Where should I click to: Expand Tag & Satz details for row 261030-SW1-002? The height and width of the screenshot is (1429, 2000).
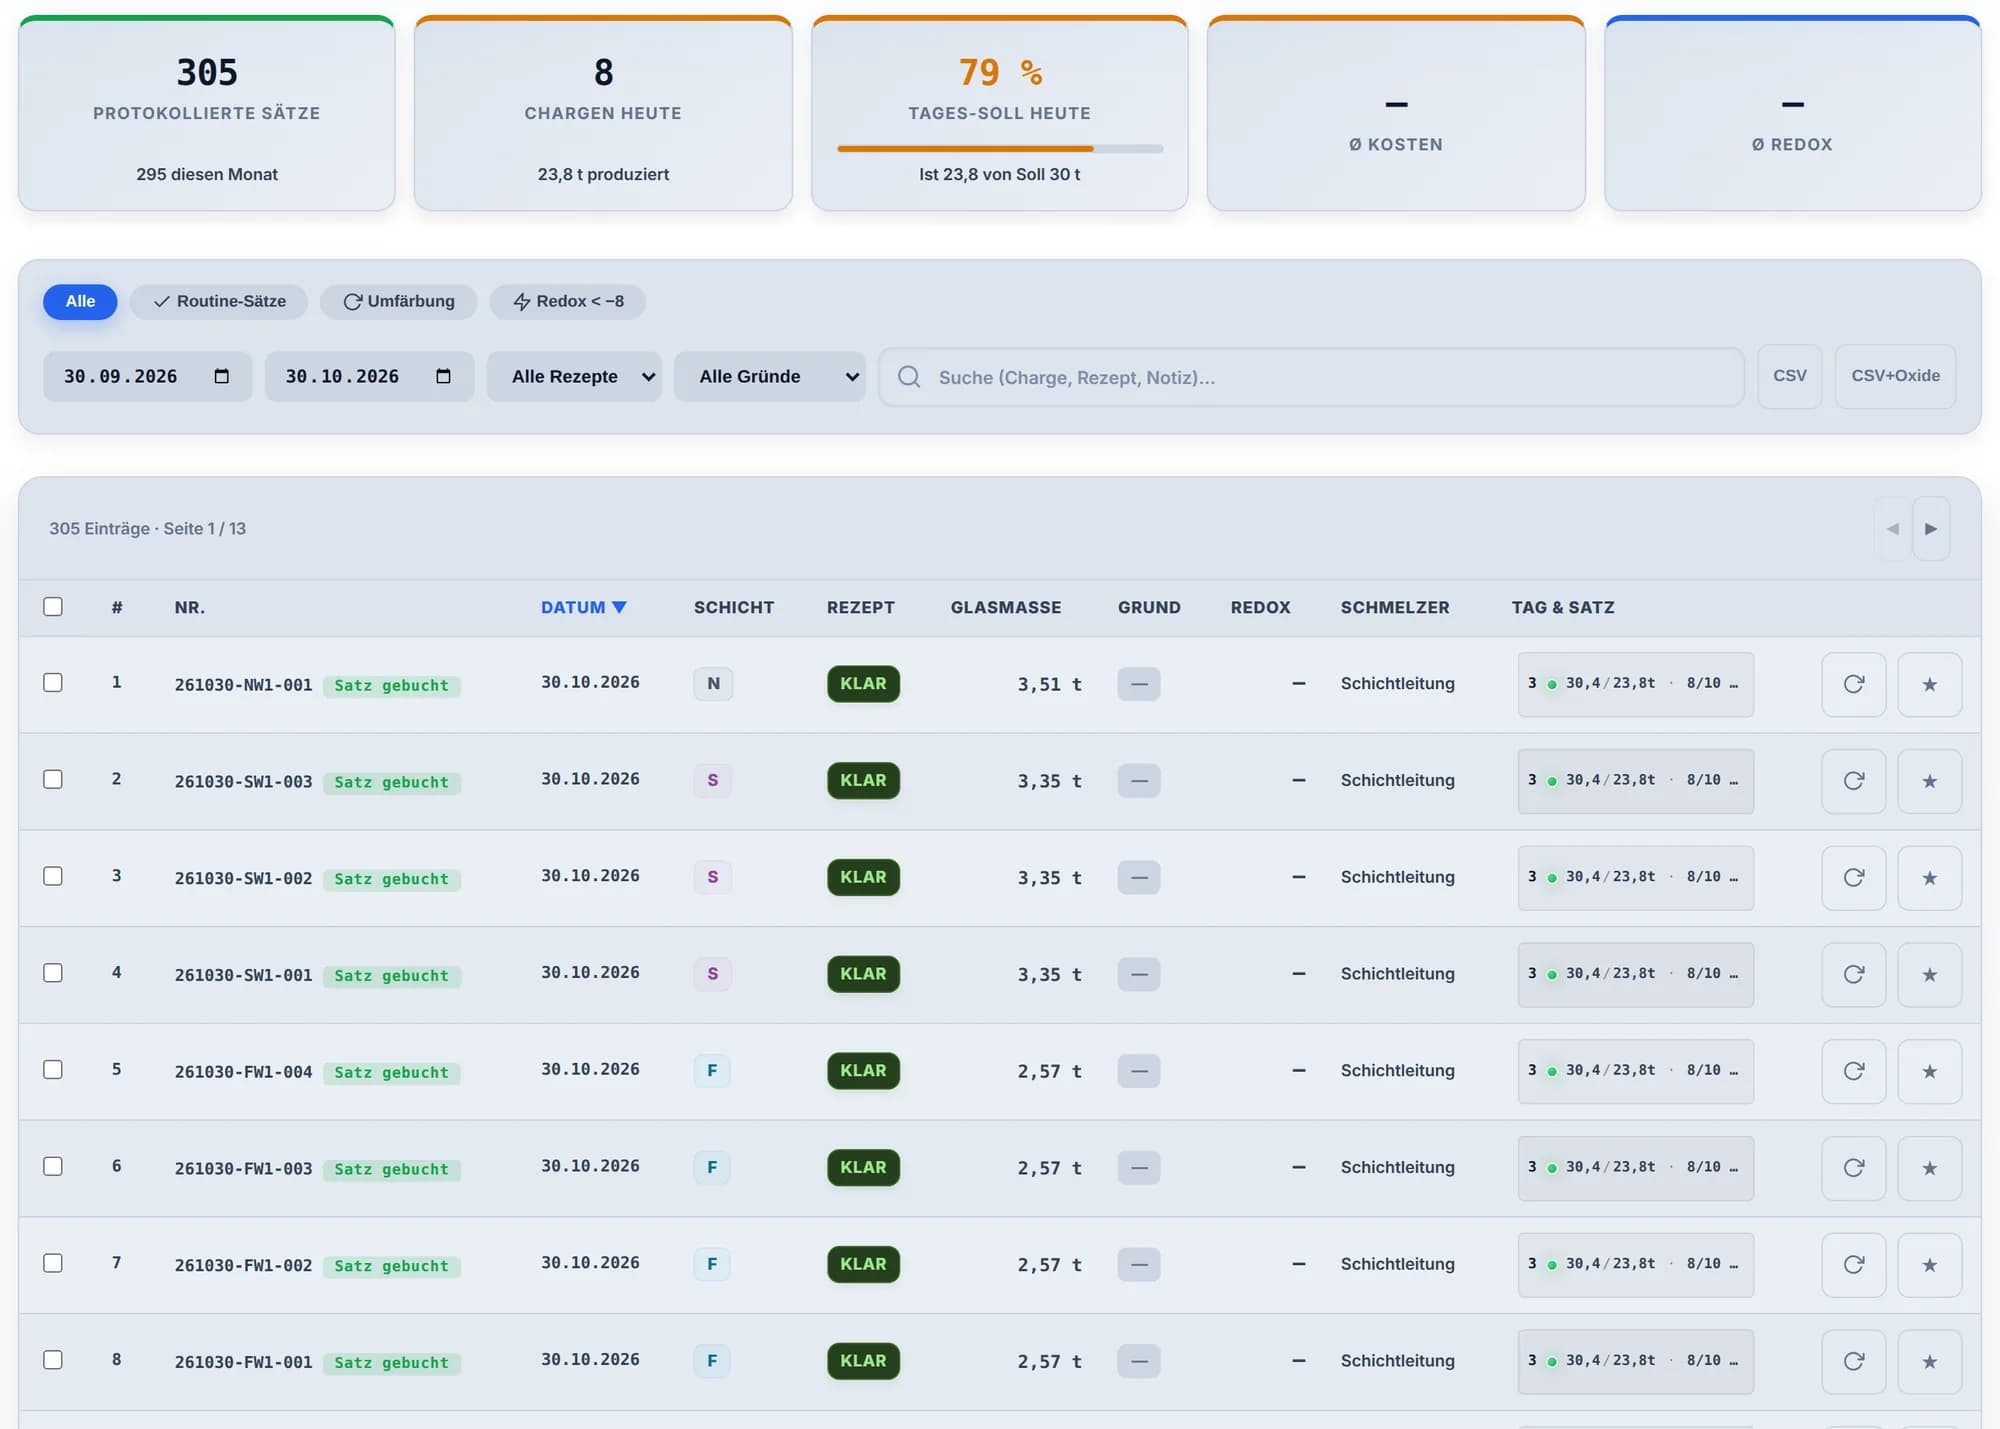pos(1635,878)
